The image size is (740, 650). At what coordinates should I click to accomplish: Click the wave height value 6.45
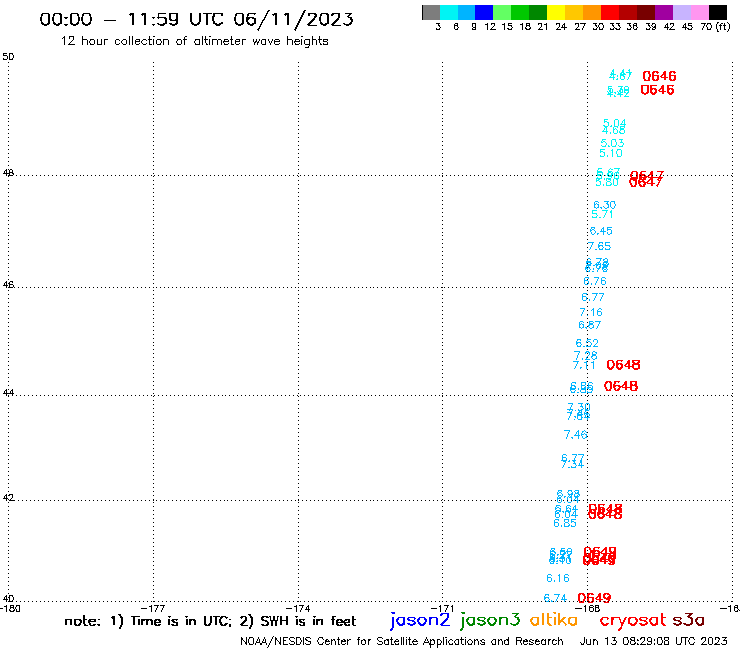601,231
